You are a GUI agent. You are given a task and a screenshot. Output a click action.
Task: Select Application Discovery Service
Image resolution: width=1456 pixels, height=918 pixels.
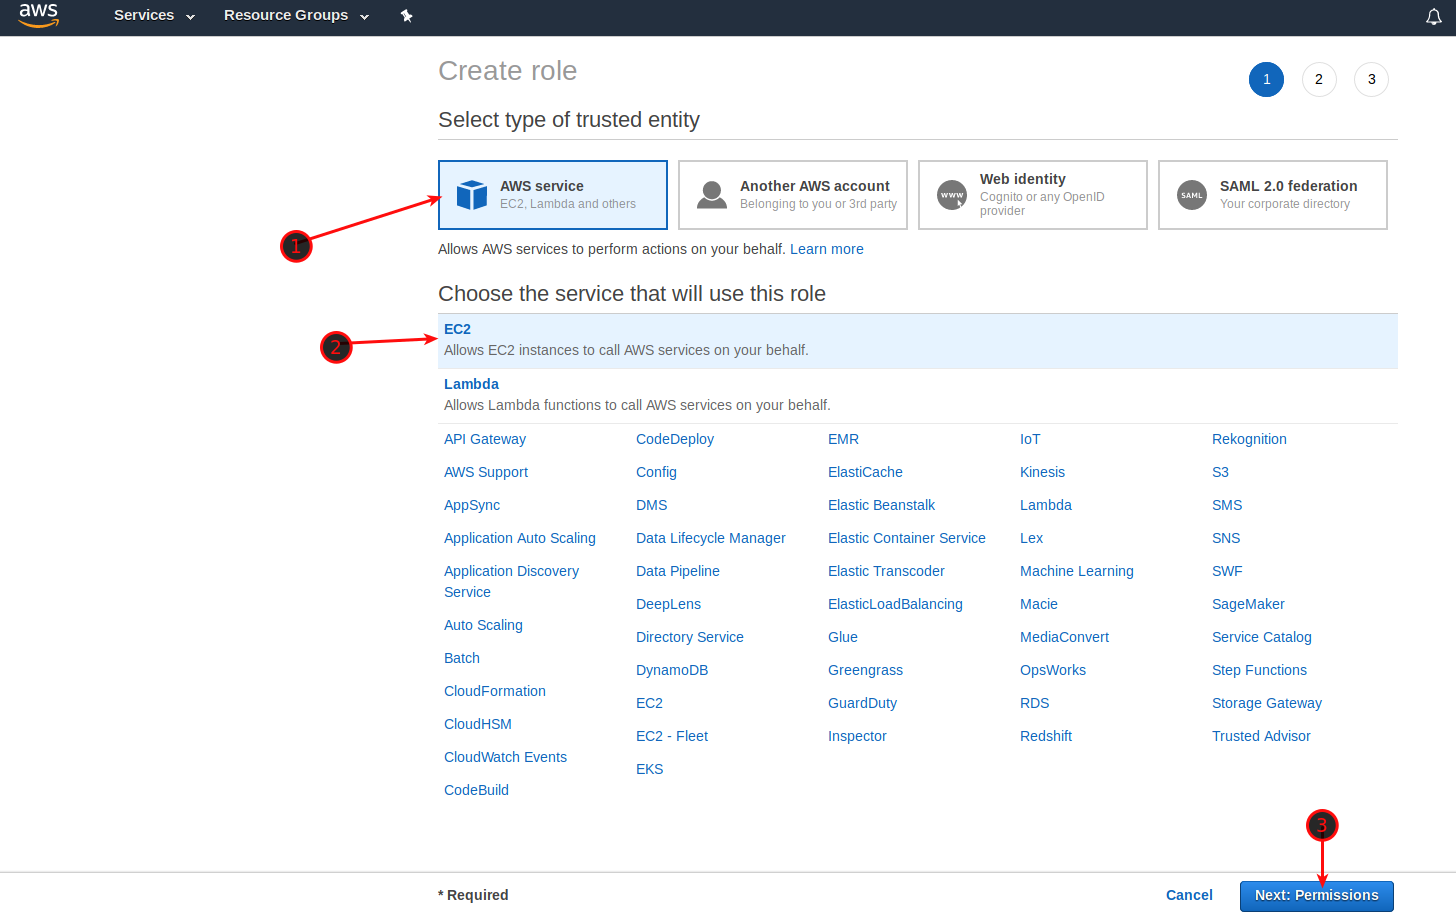[511, 581]
